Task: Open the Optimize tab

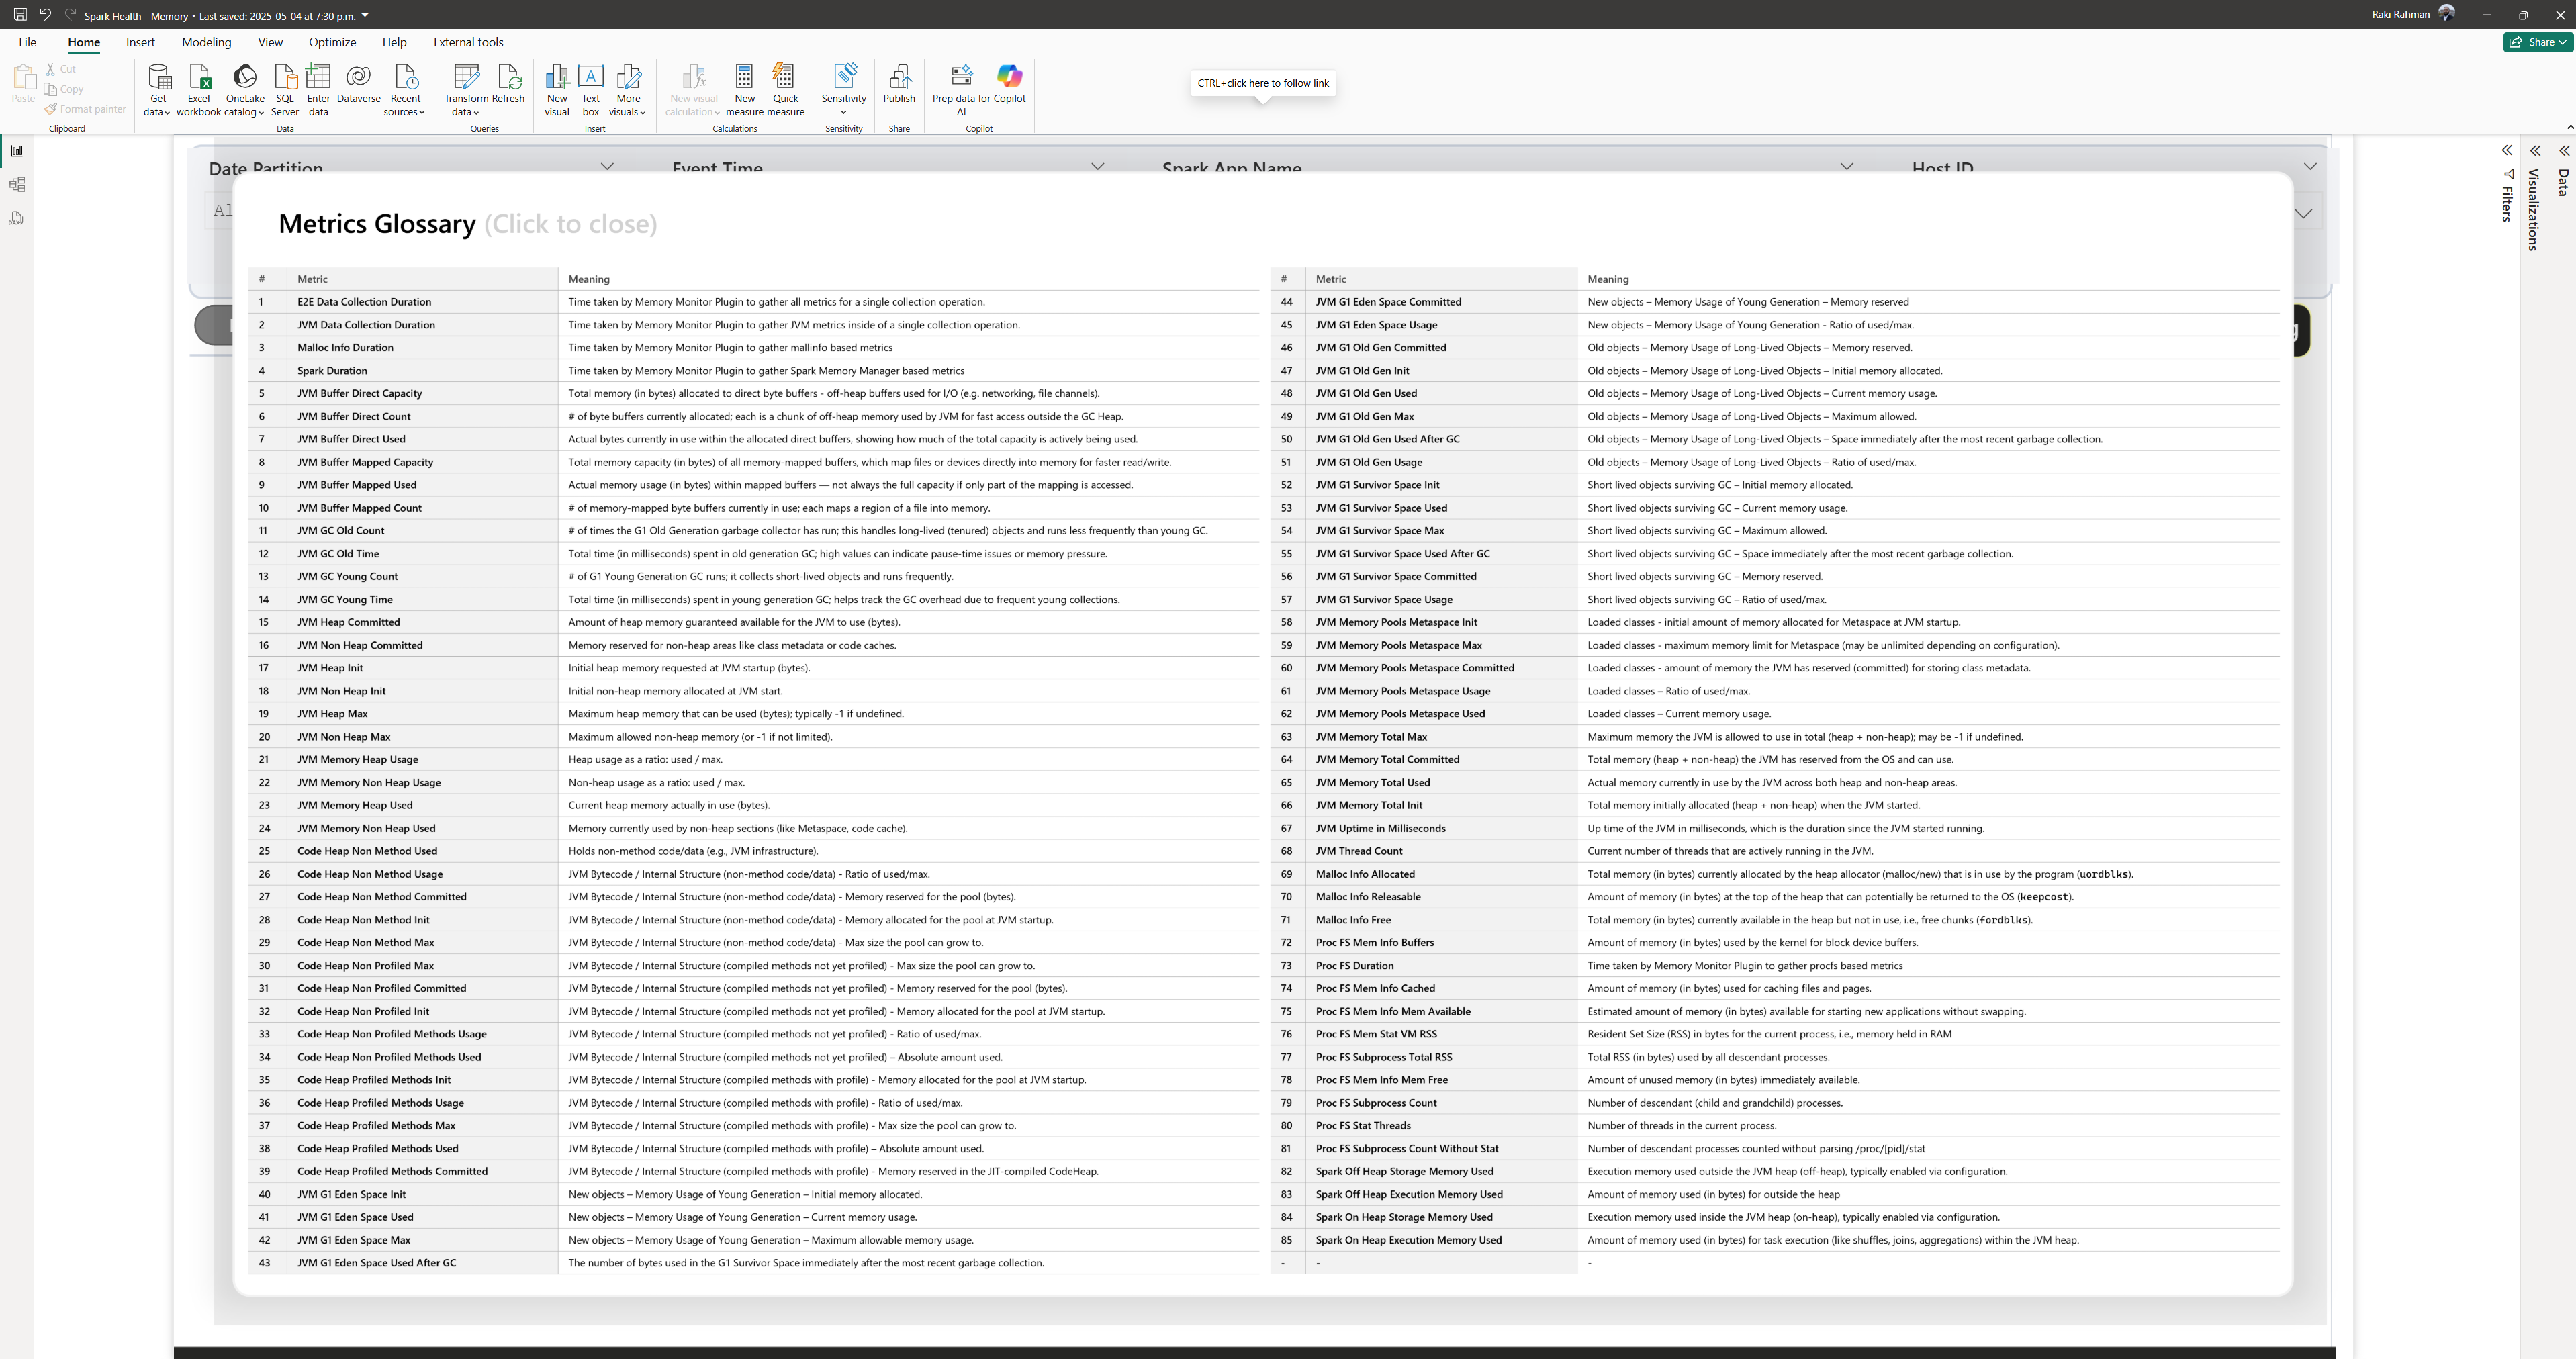Action: point(332,42)
